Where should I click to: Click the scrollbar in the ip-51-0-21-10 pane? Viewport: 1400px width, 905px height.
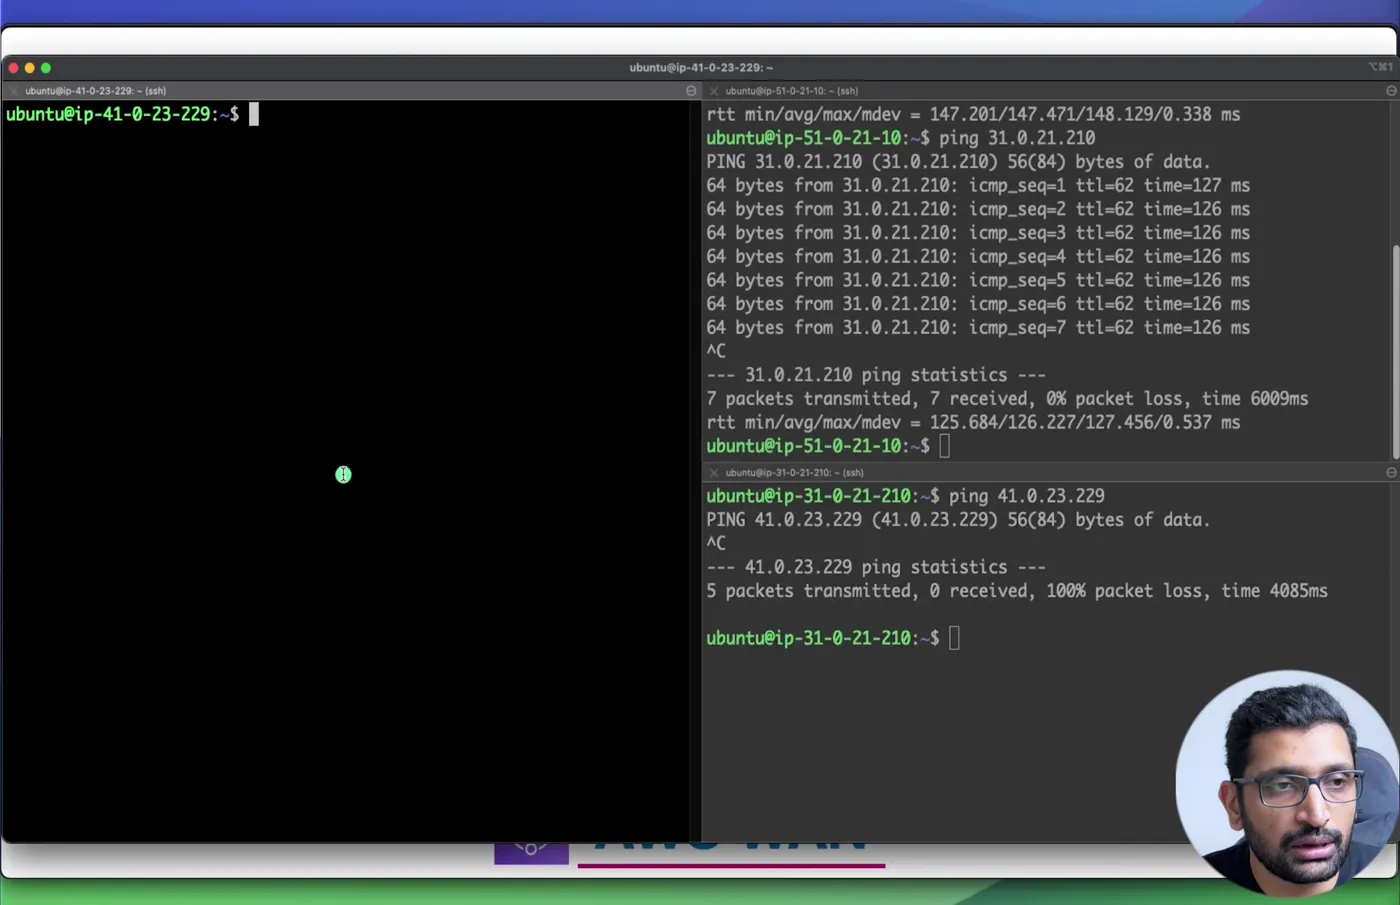click(x=1396, y=350)
